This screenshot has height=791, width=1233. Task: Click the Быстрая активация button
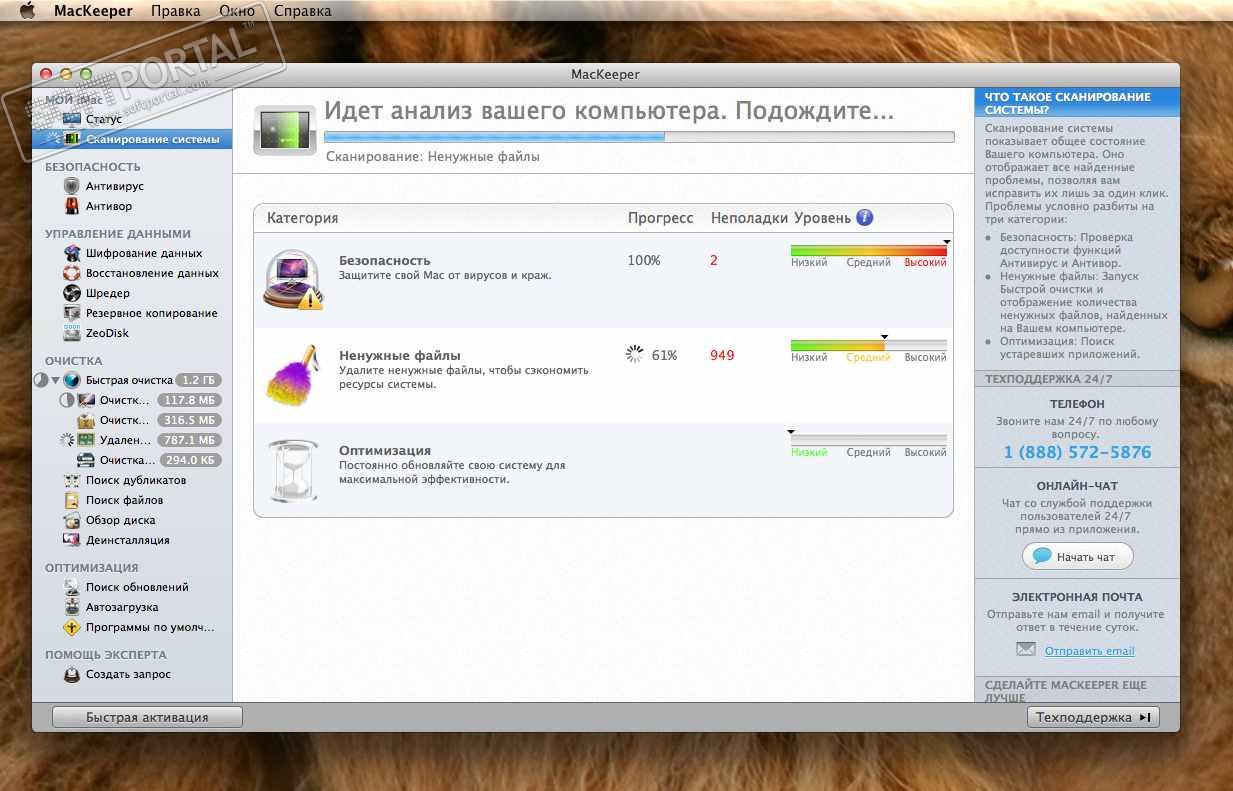click(x=147, y=717)
